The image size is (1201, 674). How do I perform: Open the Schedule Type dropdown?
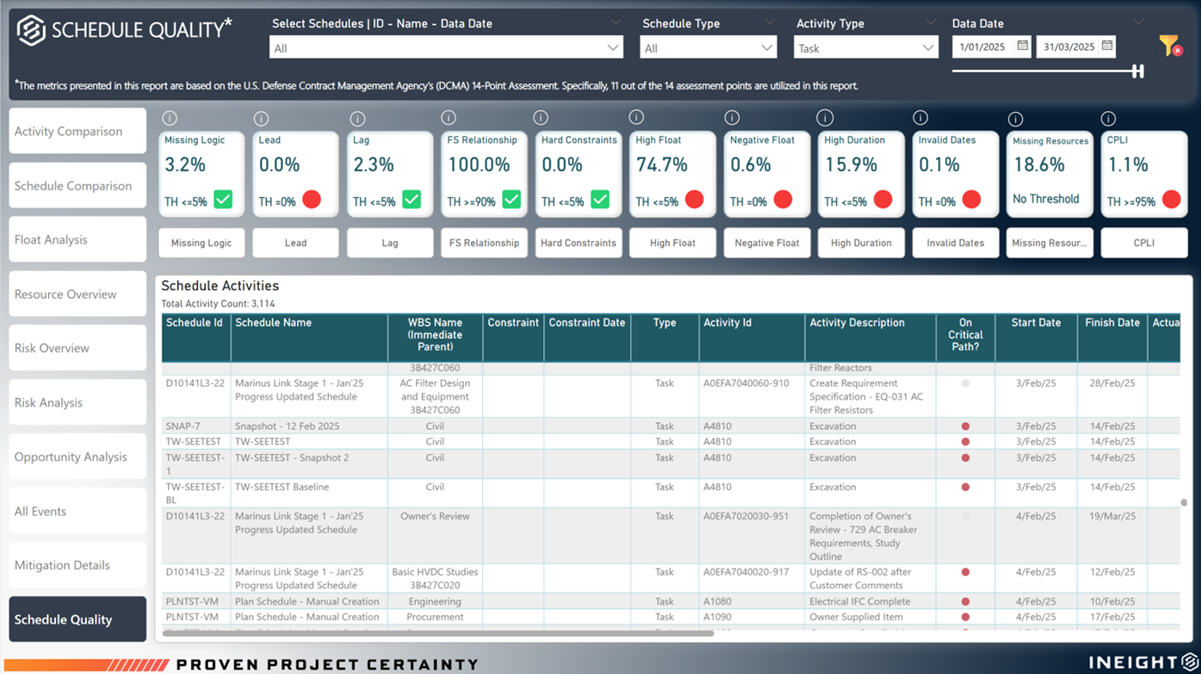pyautogui.click(x=766, y=48)
